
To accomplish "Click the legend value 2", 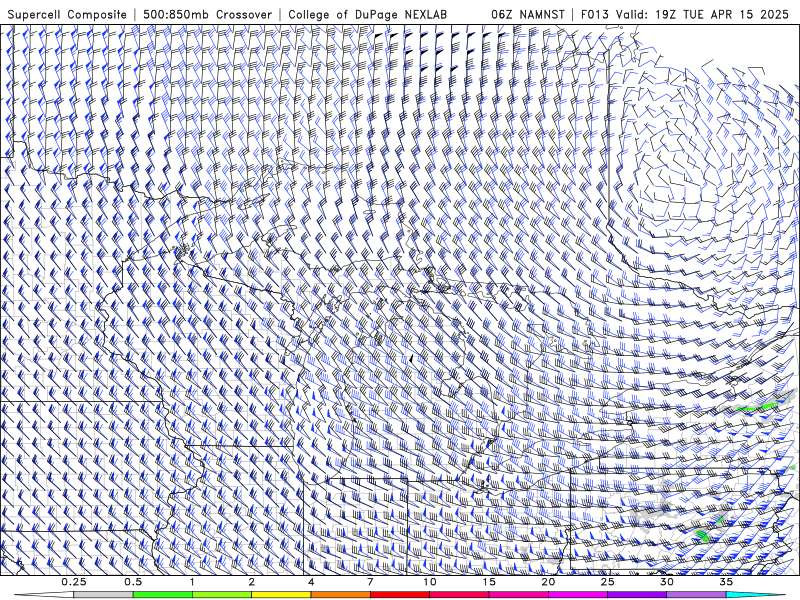I will tap(252, 582).
